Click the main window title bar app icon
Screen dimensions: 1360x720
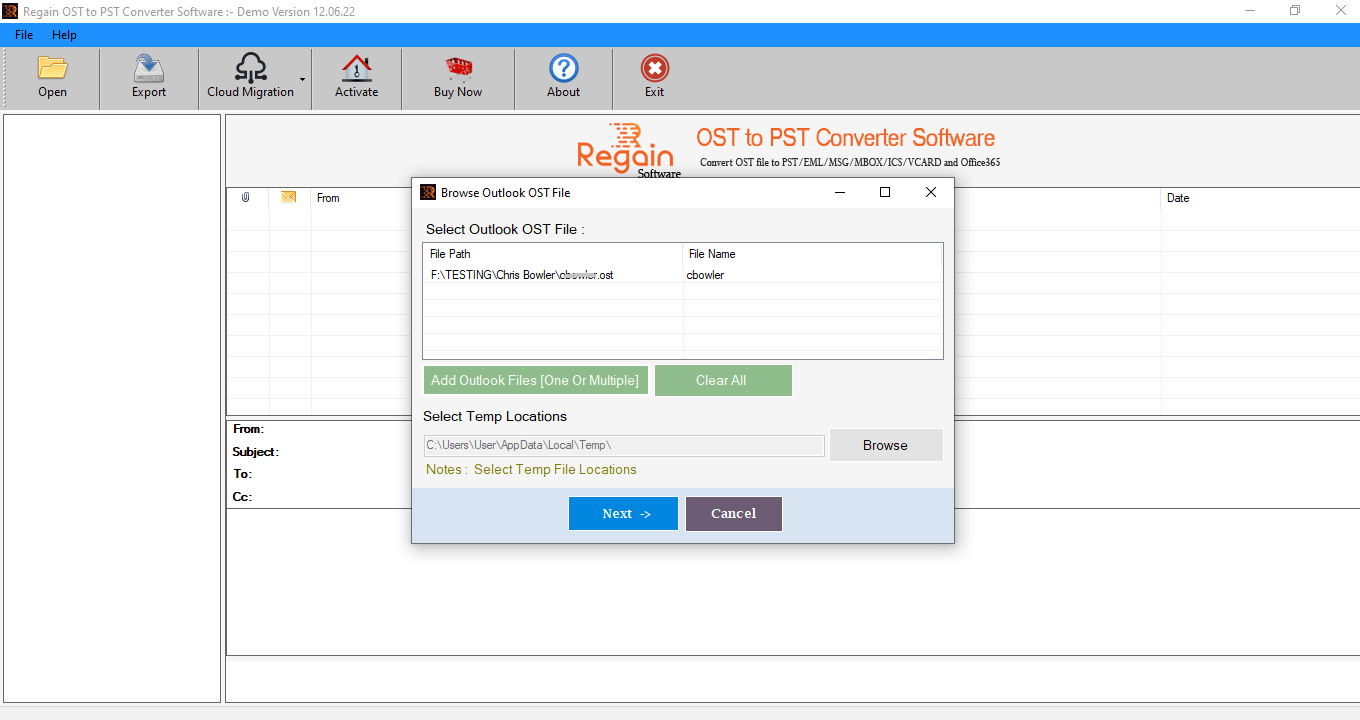click(x=10, y=11)
